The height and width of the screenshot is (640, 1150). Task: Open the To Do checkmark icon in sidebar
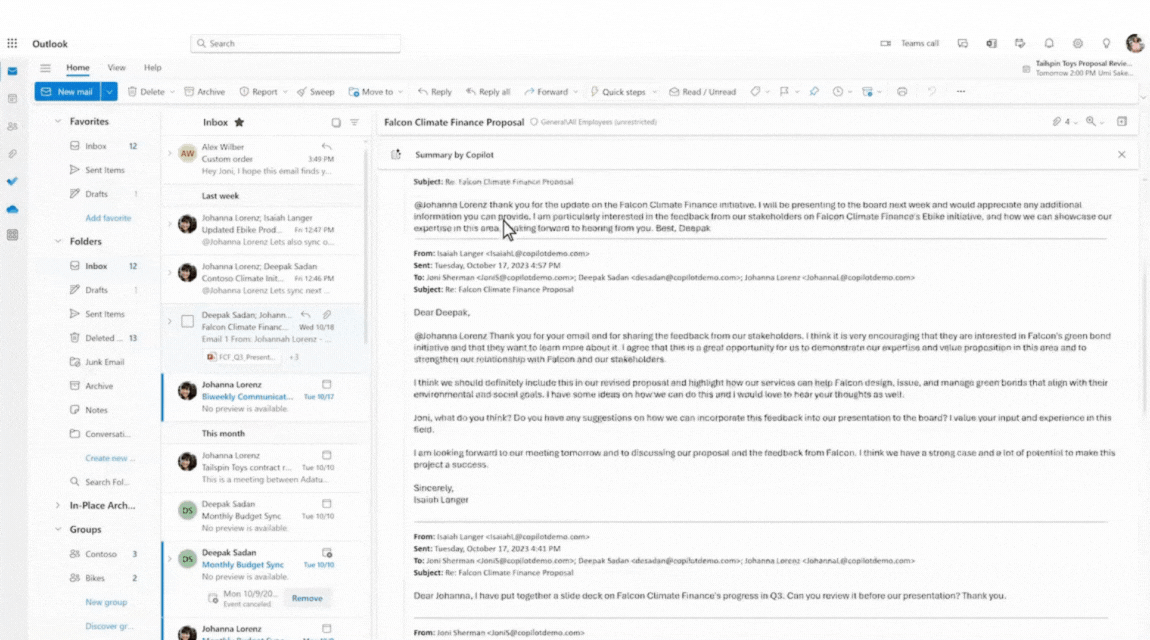(13, 181)
